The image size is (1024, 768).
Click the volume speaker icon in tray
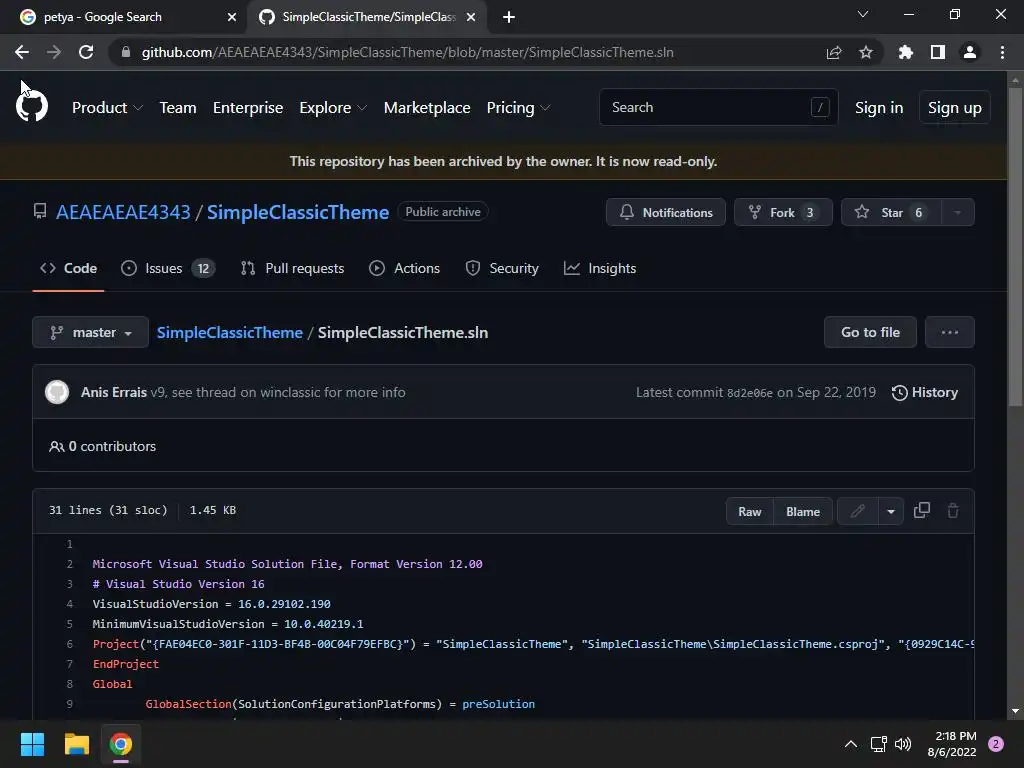[903, 744]
